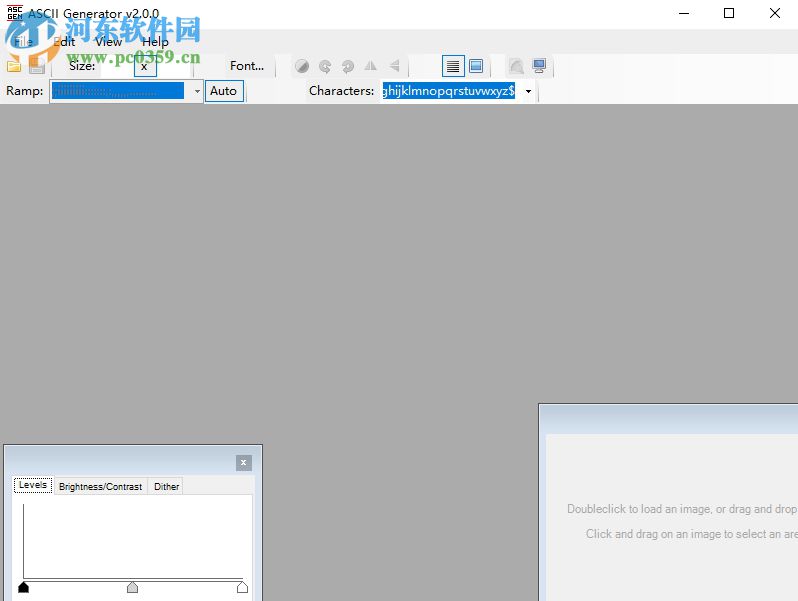Click the Auto ramp button
798x601 pixels.
pyautogui.click(x=224, y=91)
